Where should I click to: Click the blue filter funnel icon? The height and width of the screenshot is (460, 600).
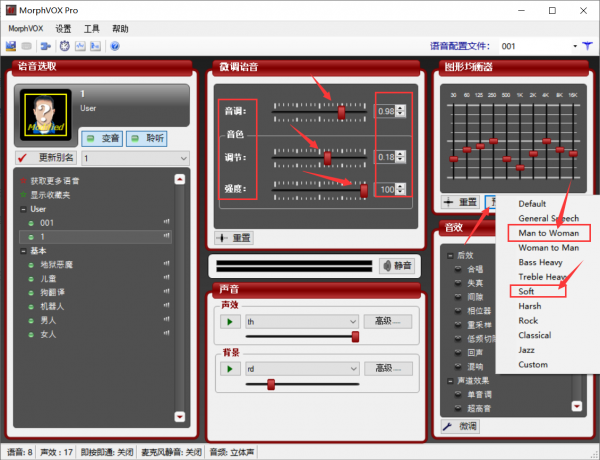587,46
